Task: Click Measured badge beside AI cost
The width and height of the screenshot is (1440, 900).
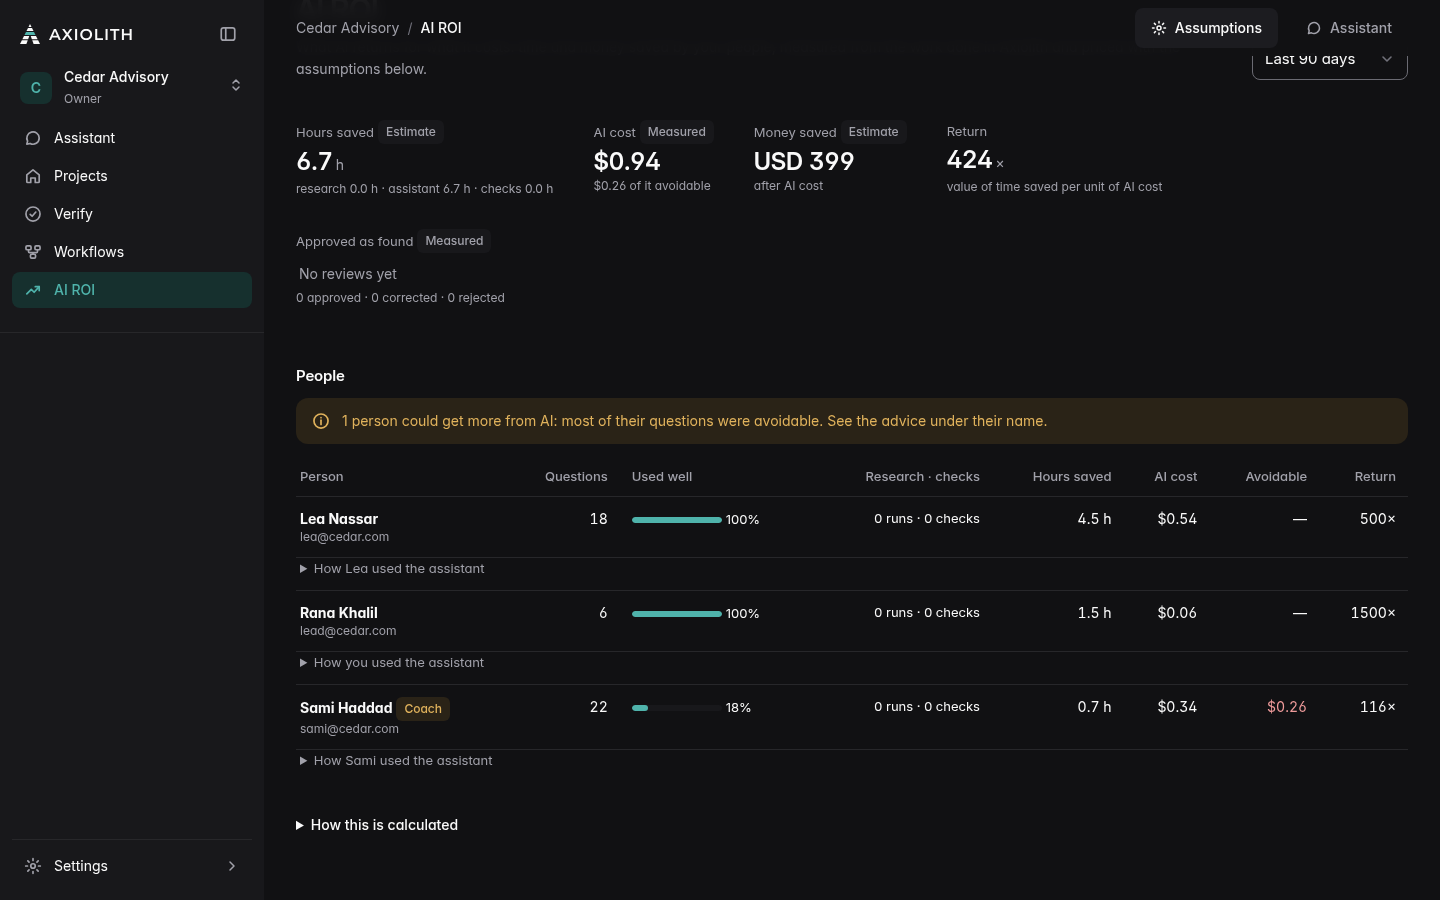Action: (x=676, y=132)
